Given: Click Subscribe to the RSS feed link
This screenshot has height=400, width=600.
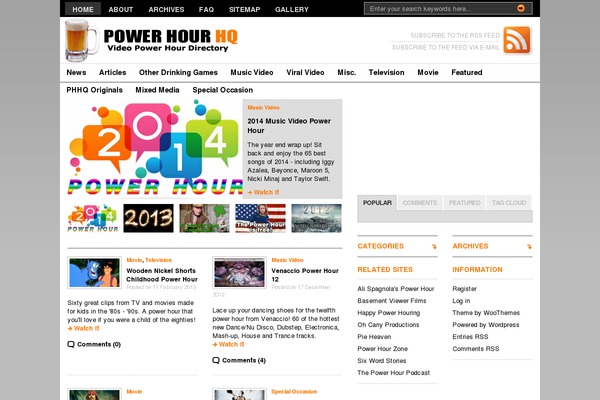Looking at the screenshot, I should click(x=455, y=35).
